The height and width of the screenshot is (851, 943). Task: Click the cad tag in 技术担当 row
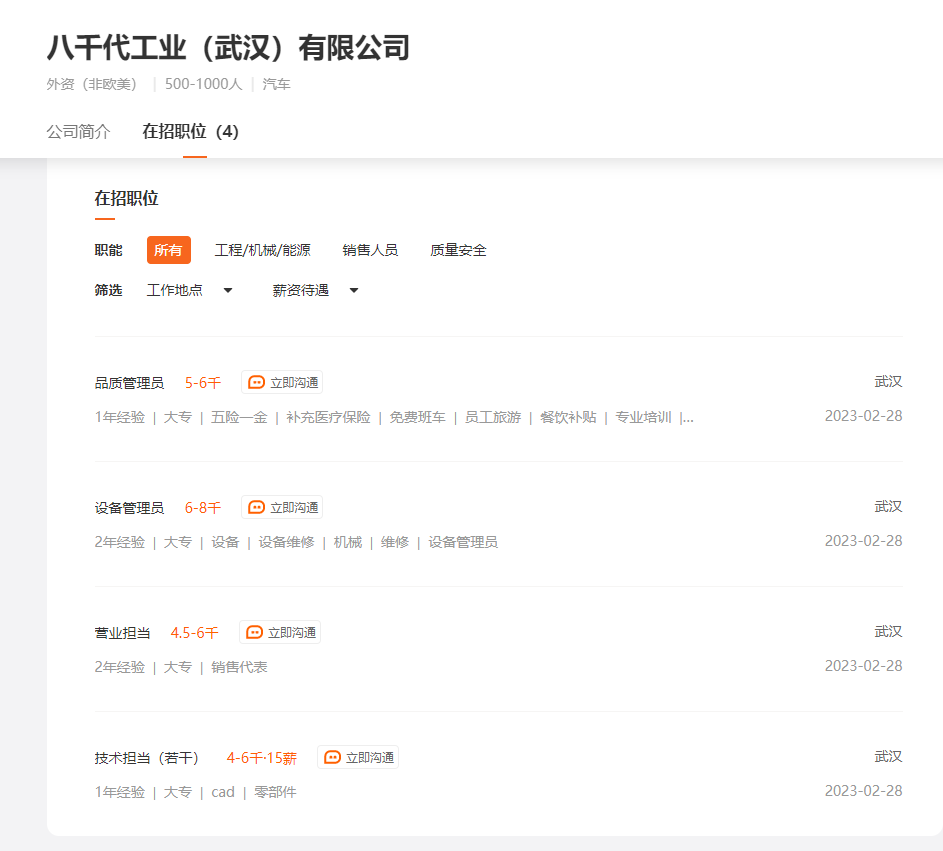223,793
